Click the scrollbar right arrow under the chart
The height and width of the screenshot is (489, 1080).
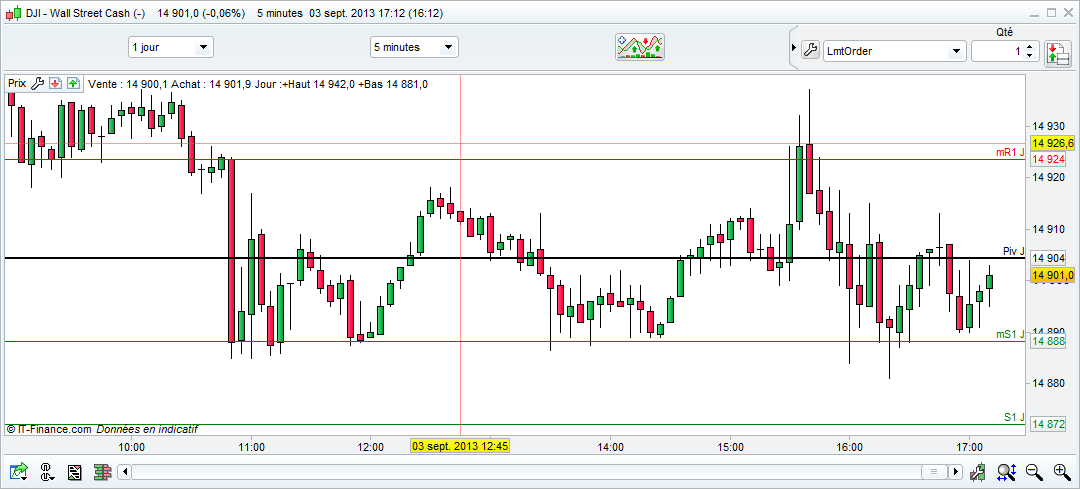pyautogui.click(x=955, y=472)
